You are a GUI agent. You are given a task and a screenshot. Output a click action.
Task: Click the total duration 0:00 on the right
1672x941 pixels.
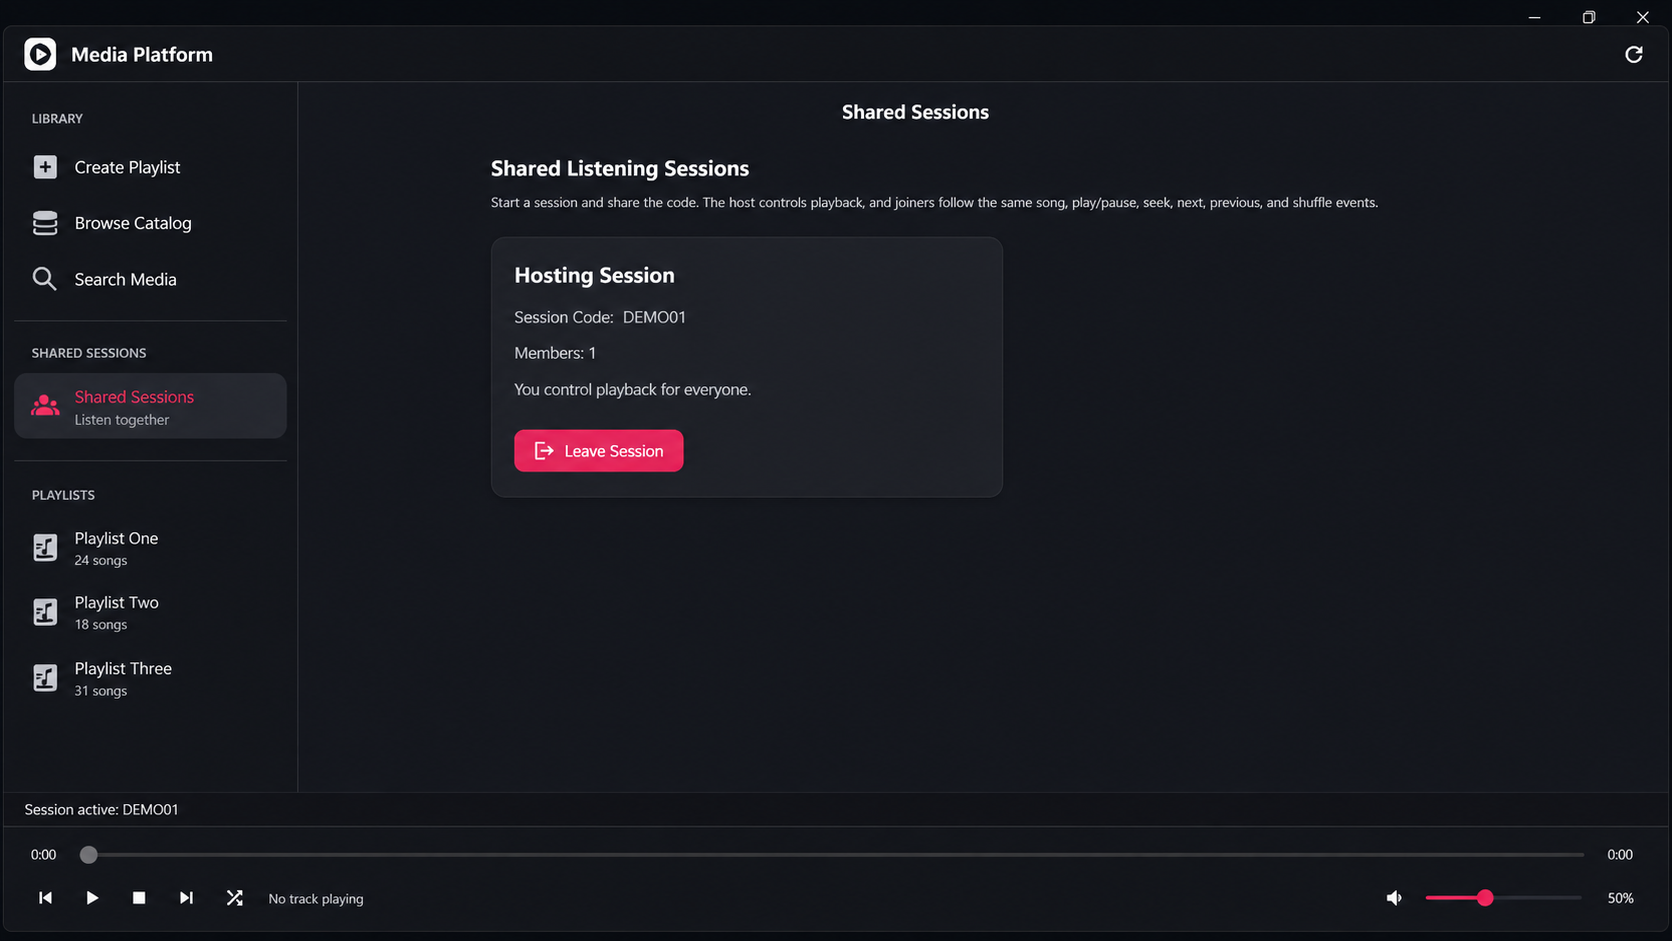click(x=1620, y=855)
